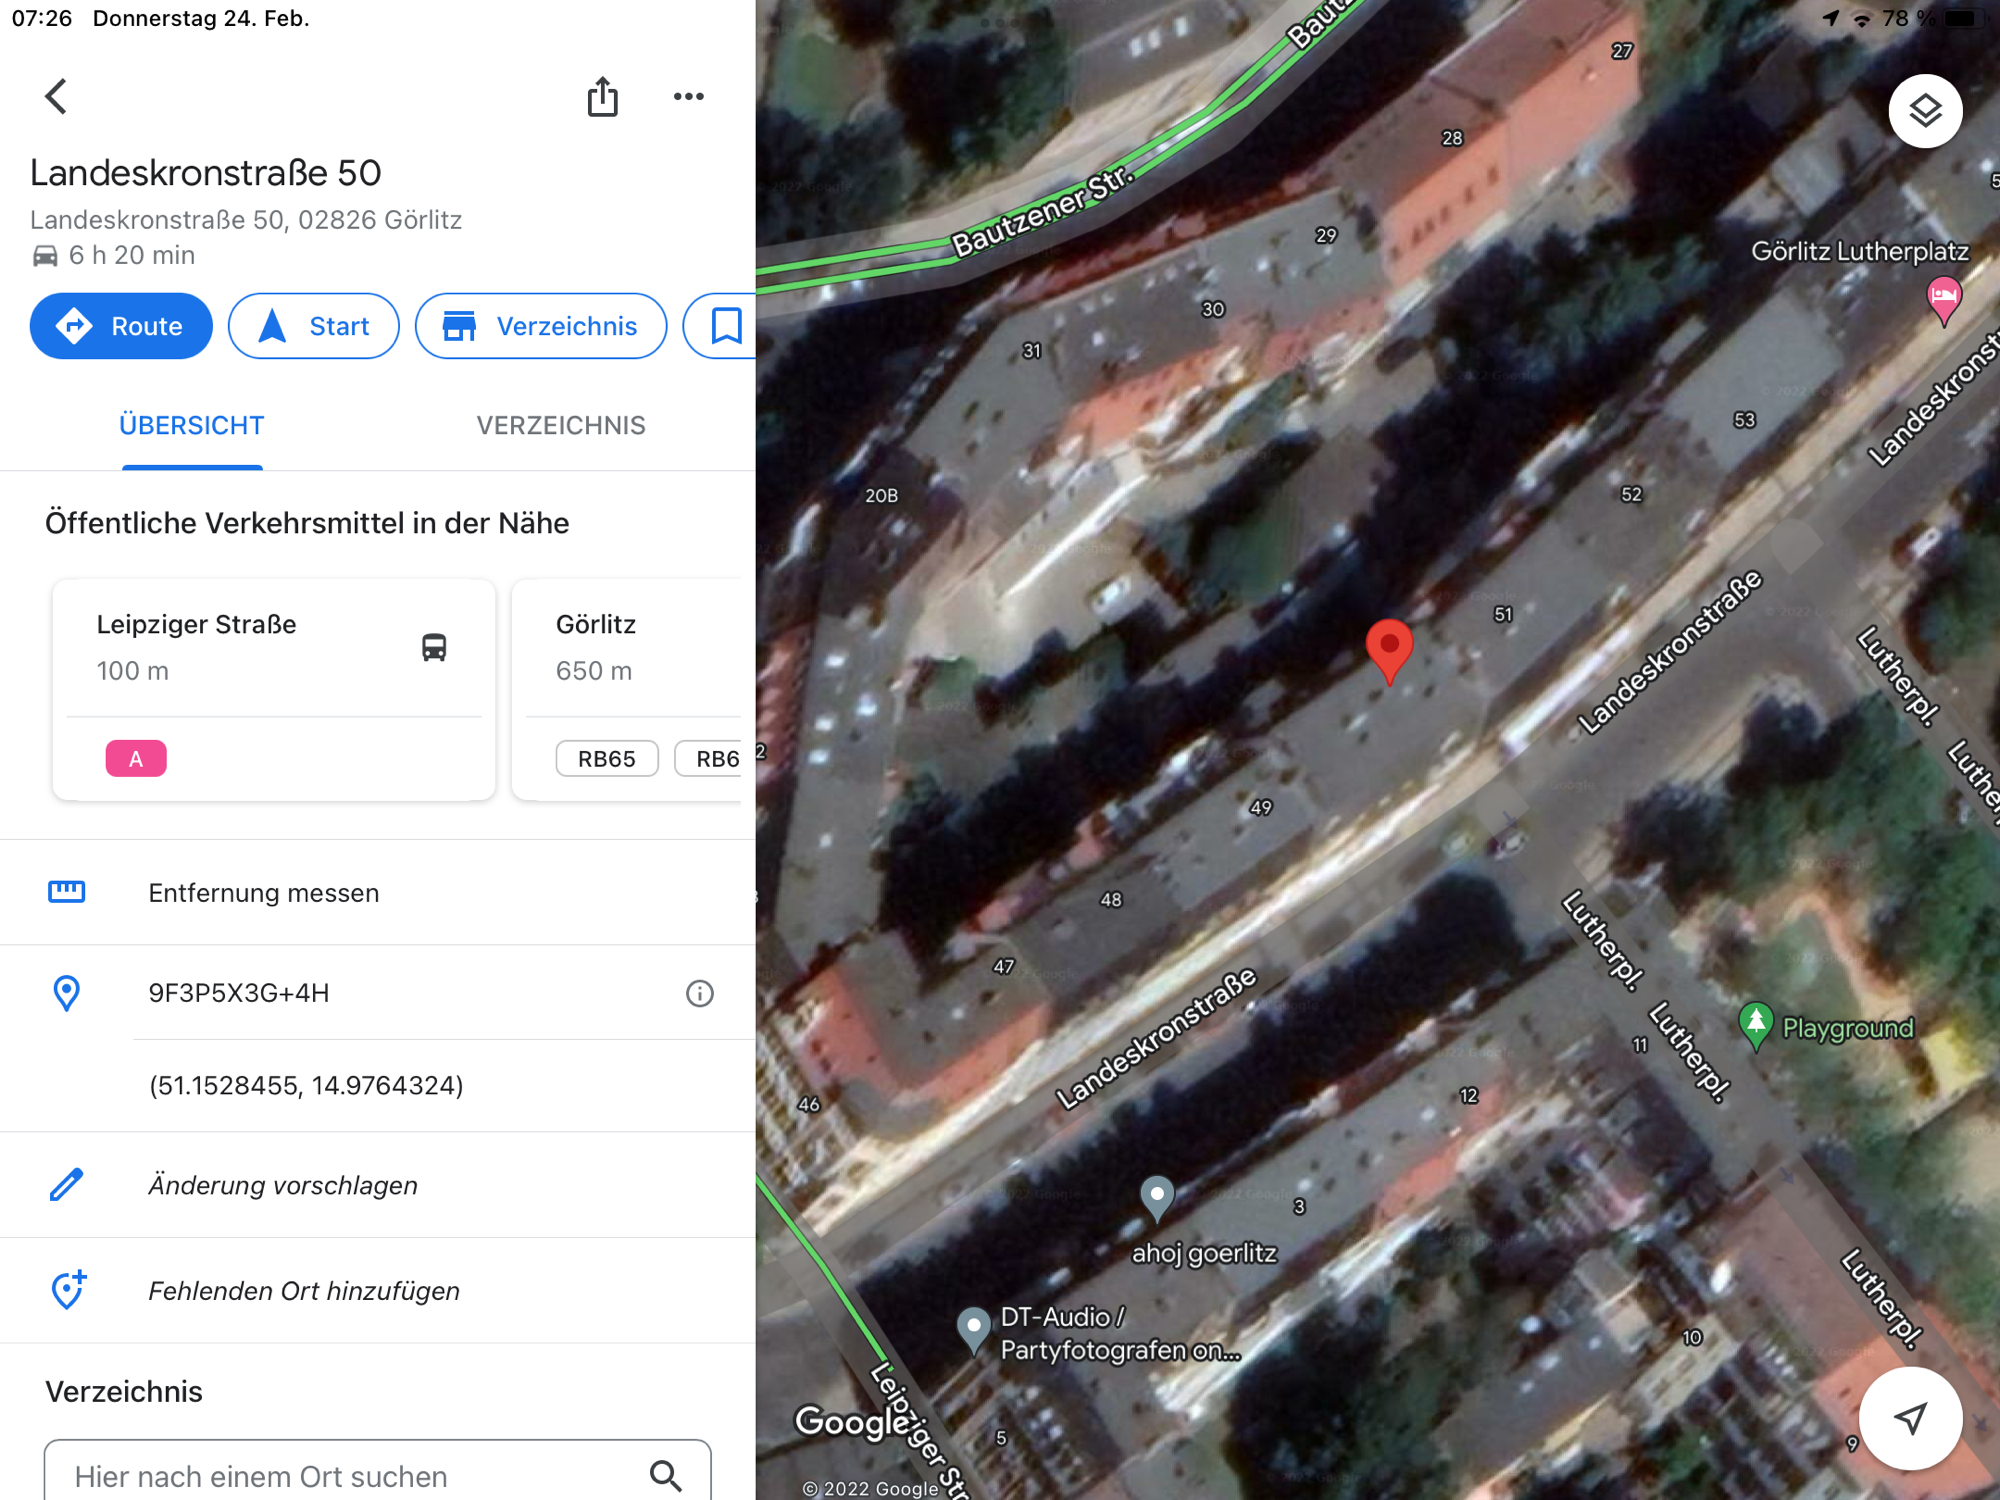The width and height of the screenshot is (2000, 1500).
Task: Tap the back arrow icon
Action: (56, 97)
